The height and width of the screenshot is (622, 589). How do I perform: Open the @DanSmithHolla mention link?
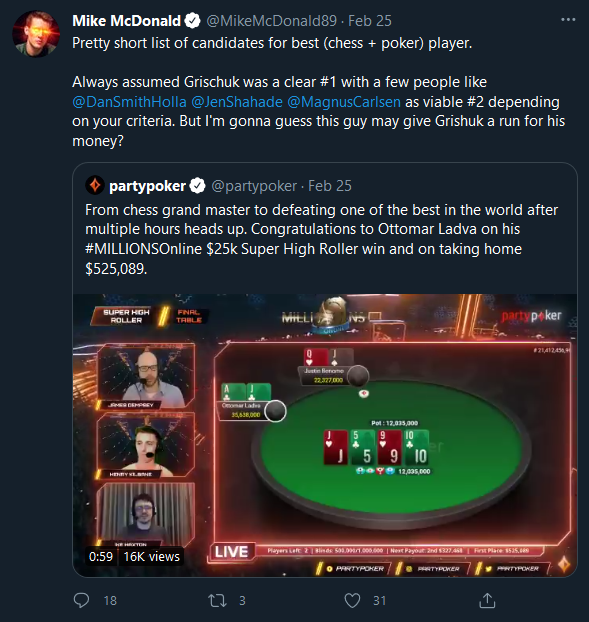129,102
